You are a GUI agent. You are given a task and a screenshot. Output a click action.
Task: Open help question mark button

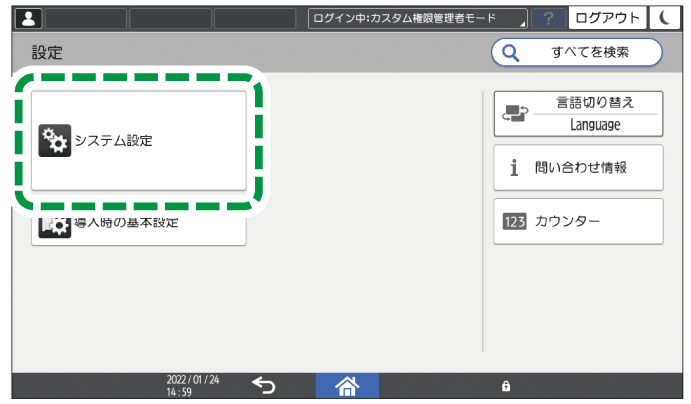(548, 19)
